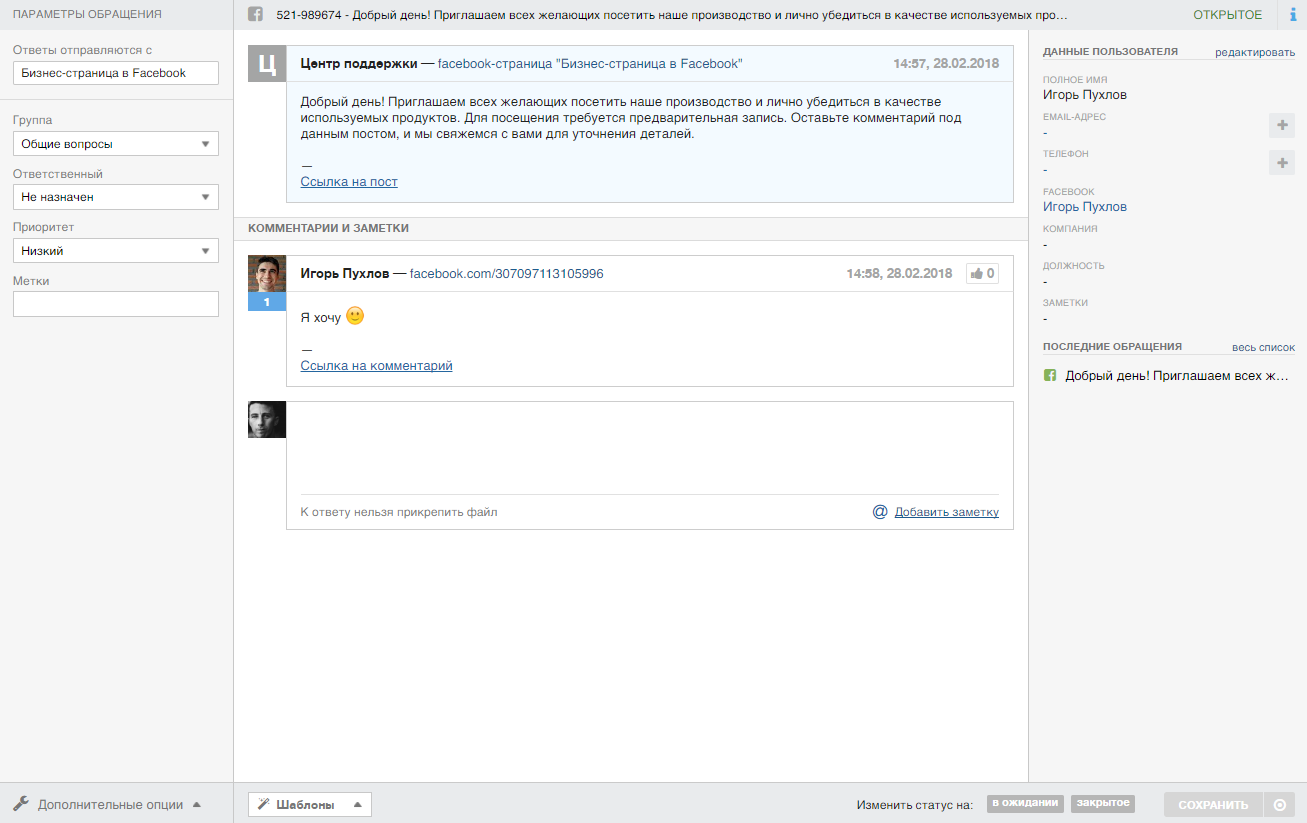Open the round options button beside СОХРАНИТЬ

[x=1279, y=805]
